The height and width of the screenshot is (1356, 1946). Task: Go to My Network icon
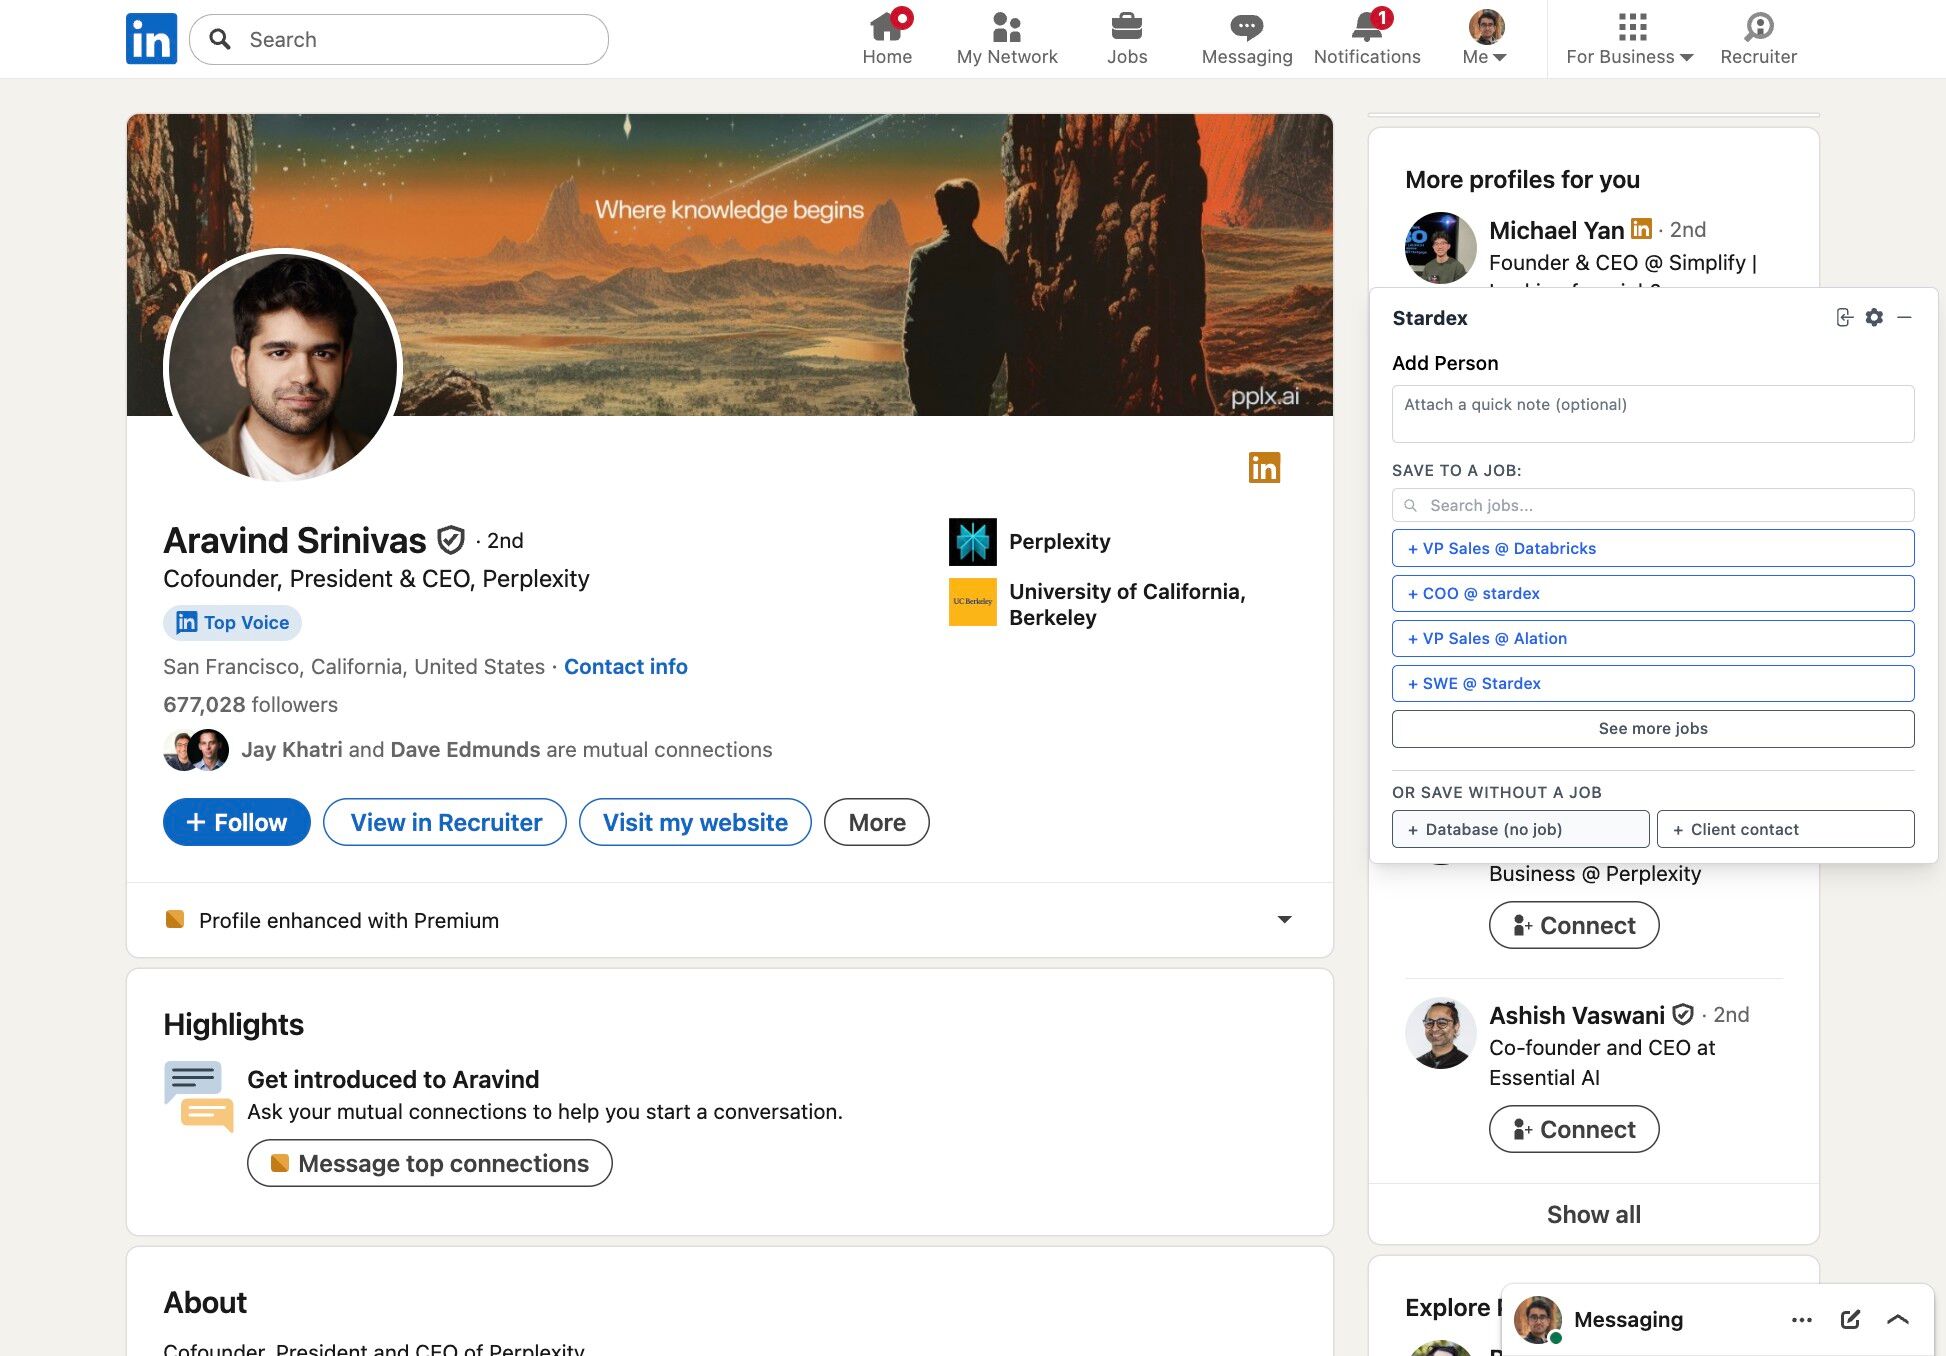point(1006,28)
